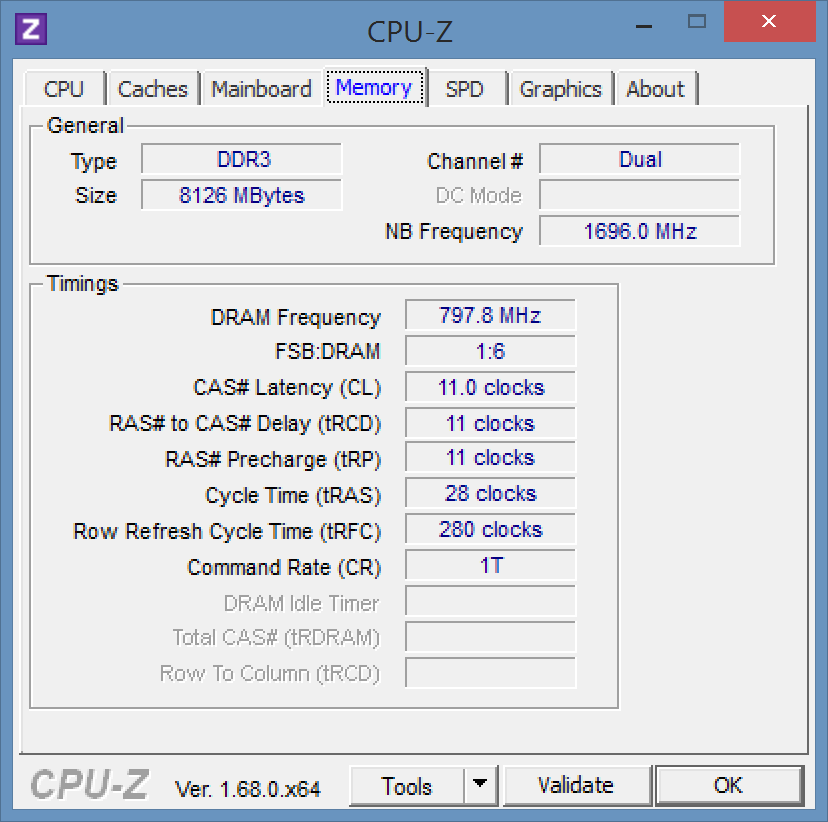Minimize the CPU-Z window
828x822 pixels.
[644, 25]
